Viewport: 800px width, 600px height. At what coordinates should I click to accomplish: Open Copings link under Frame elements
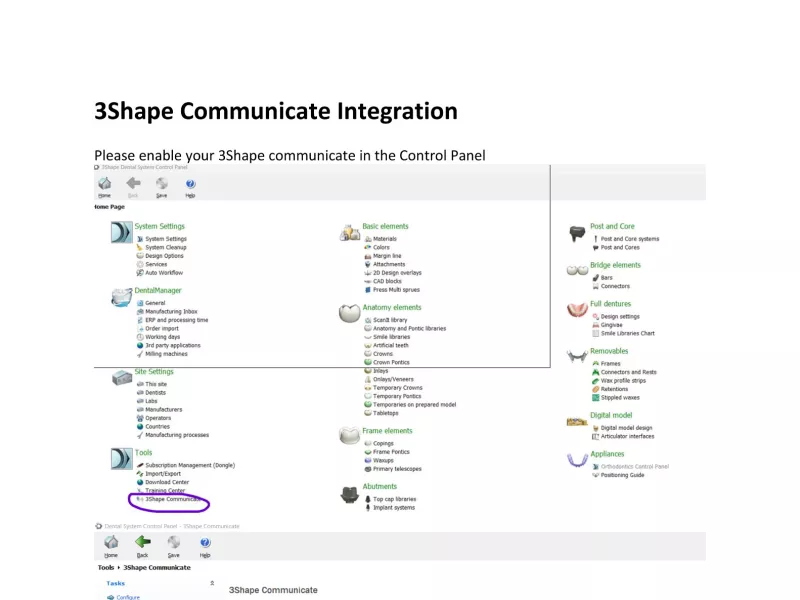(383, 443)
